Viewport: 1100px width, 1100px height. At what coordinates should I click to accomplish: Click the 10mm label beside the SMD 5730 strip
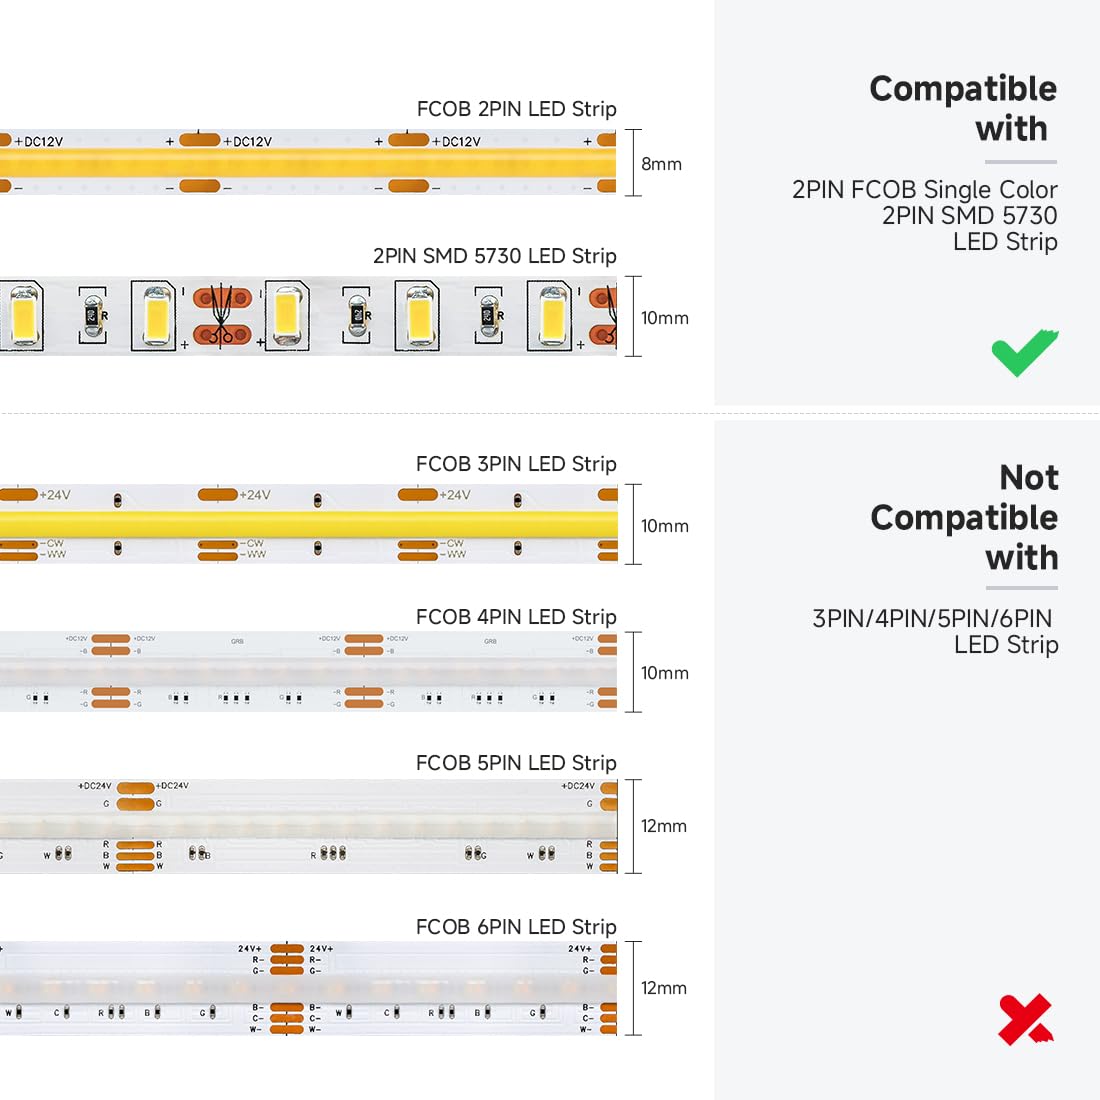point(664,318)
